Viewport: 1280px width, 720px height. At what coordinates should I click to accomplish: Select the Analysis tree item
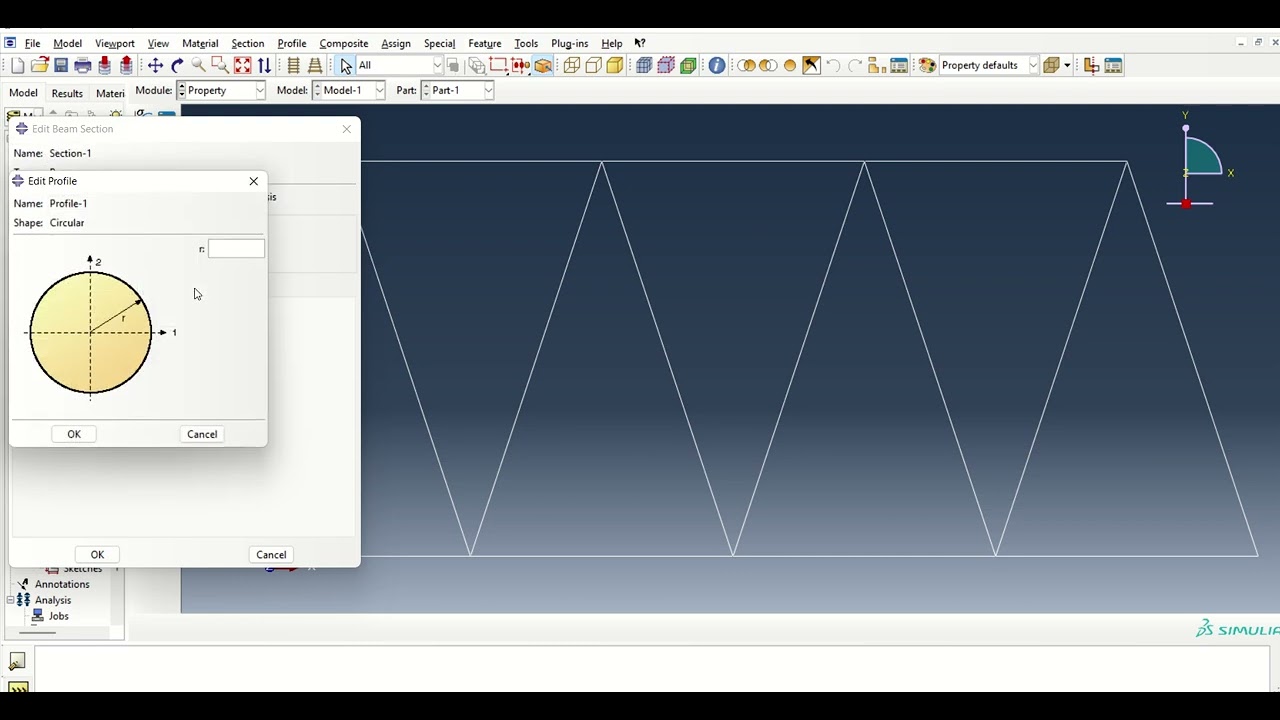point(53,600)
